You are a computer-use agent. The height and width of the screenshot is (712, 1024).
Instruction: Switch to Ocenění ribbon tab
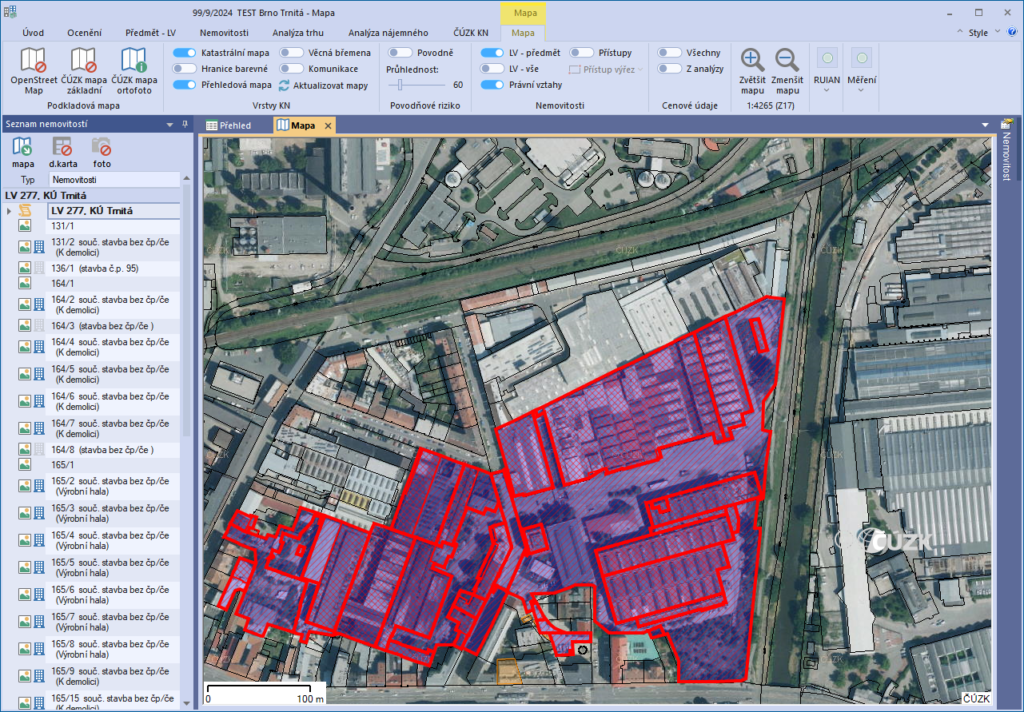tap(84, 33)
